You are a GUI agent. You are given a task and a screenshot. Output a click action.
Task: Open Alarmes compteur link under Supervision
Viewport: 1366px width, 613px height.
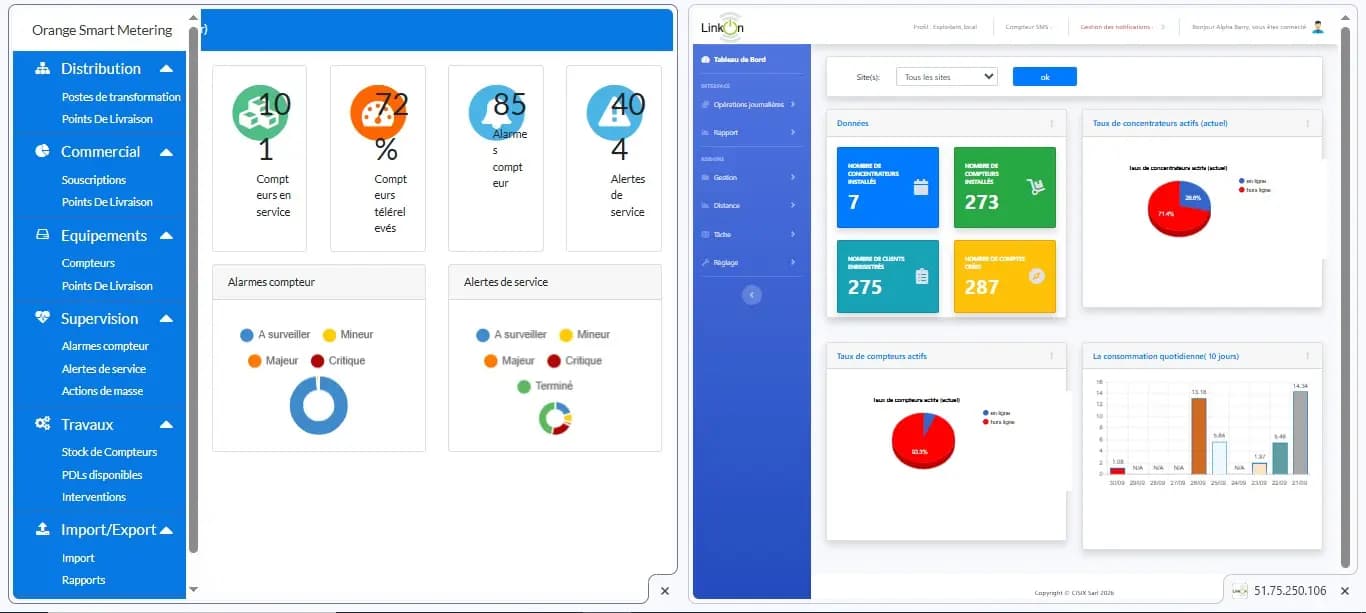pyautogui.click(x=105, y=346)
